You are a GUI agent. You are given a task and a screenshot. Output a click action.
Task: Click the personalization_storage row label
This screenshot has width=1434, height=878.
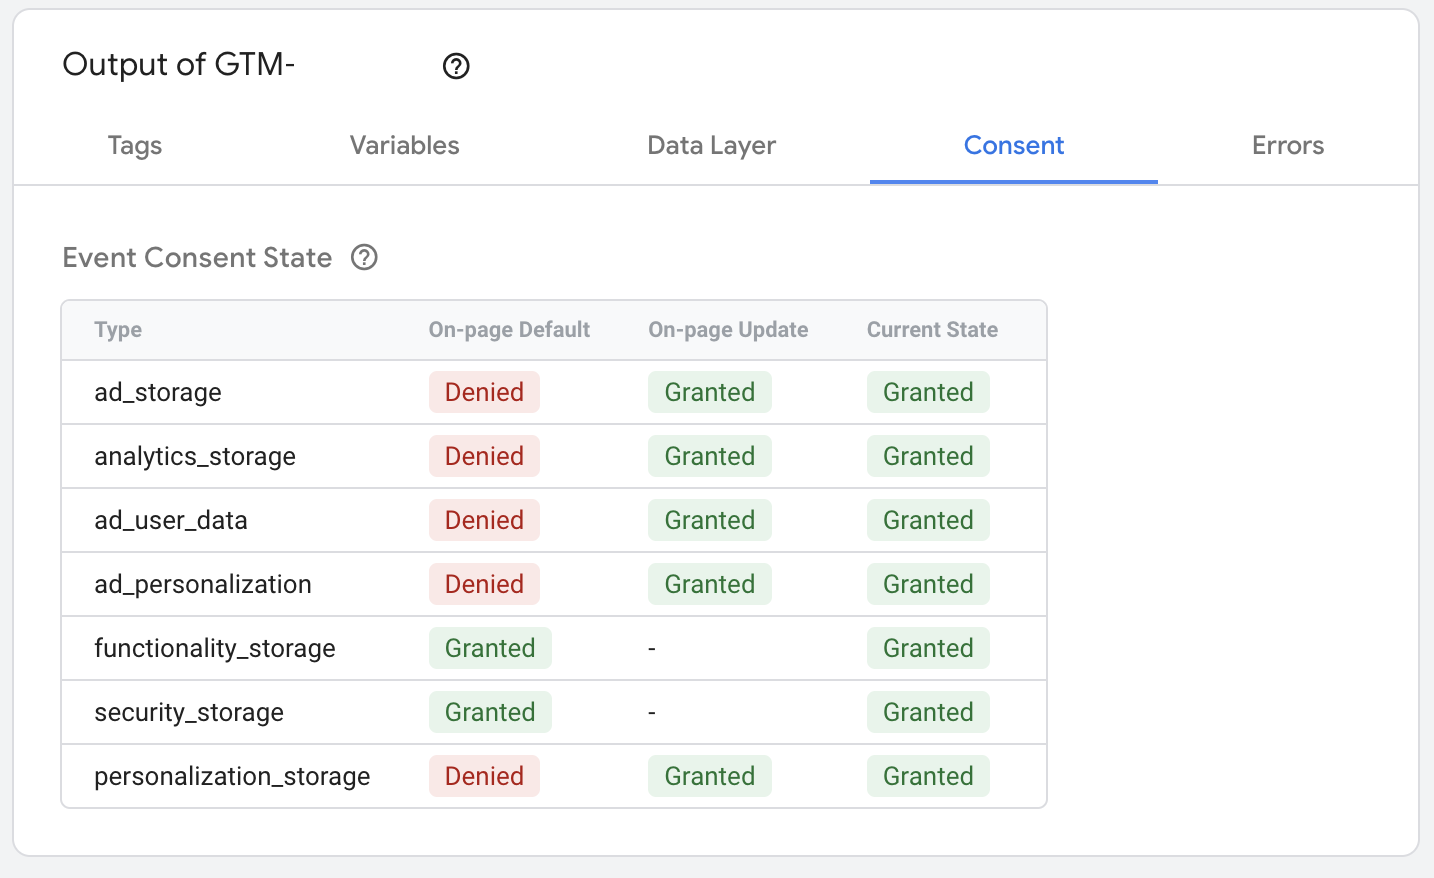point(232,777)
